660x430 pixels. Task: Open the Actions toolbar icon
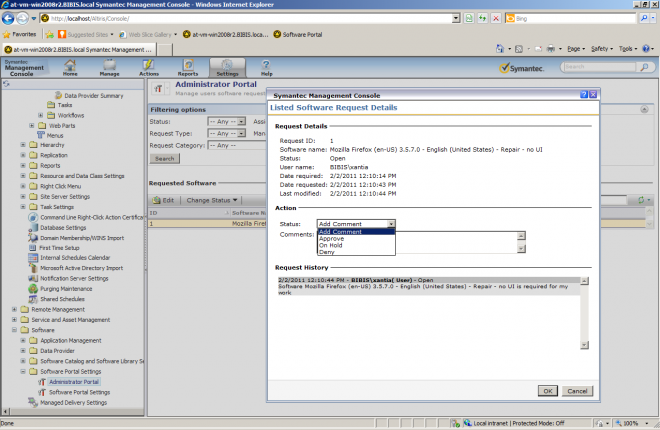pyautogui.click(x=149, y=67)
